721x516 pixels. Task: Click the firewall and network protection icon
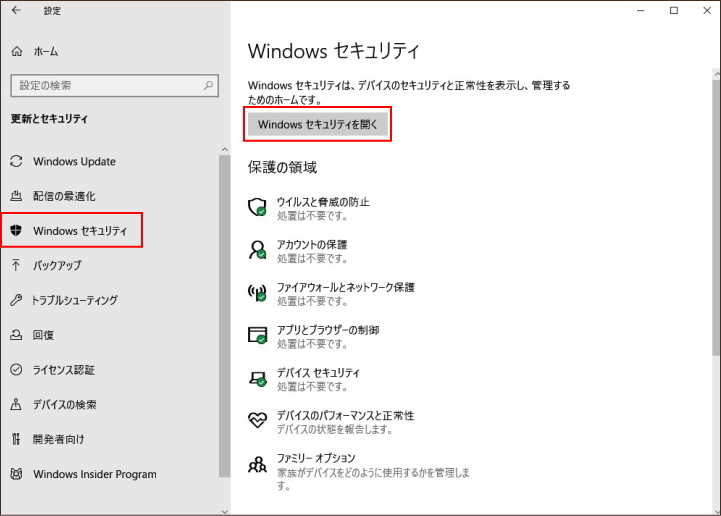coord(258,293)
